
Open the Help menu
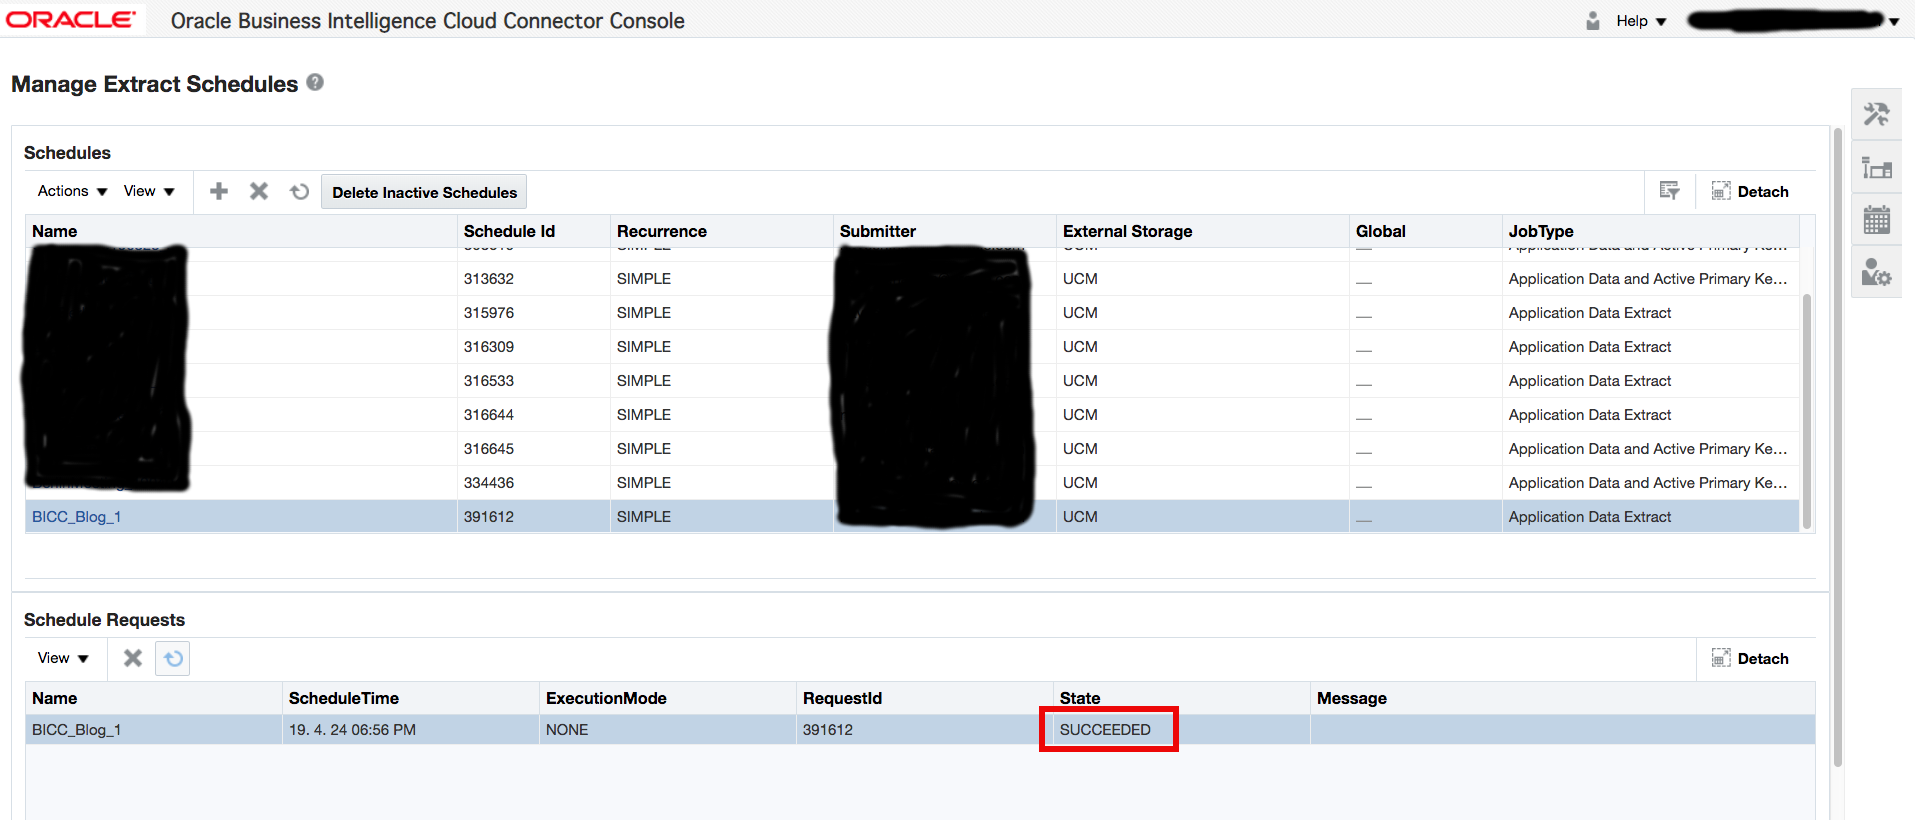point(1641,21)
